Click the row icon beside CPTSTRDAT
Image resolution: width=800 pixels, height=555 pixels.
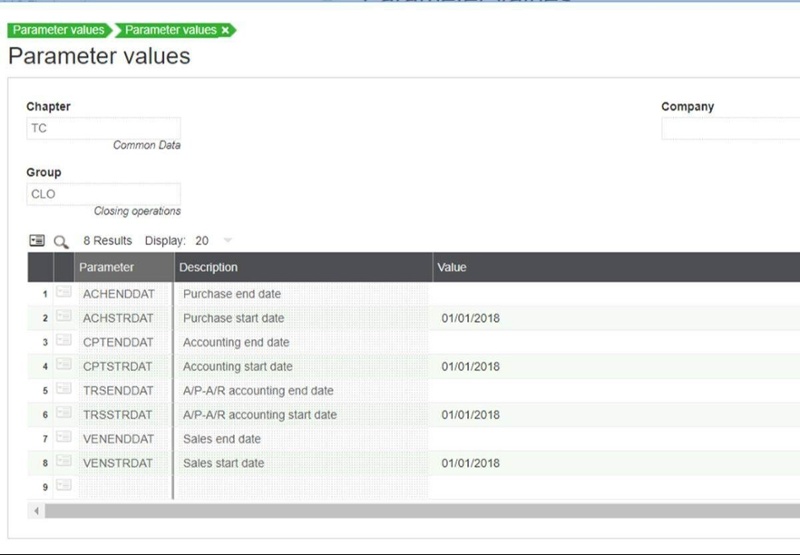tap(63, 366)
